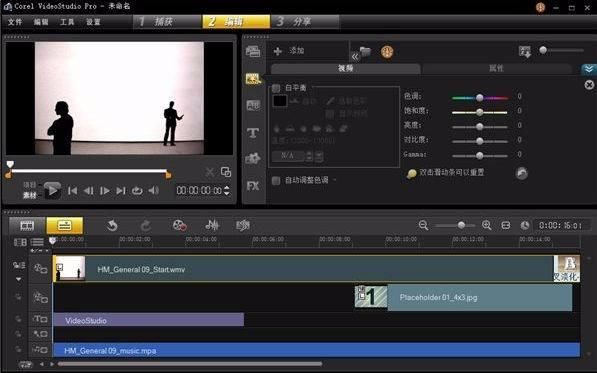This screenshot has height=373, width=597.
Task: Open the Title (T) library icon
Action: coord(253,133)
